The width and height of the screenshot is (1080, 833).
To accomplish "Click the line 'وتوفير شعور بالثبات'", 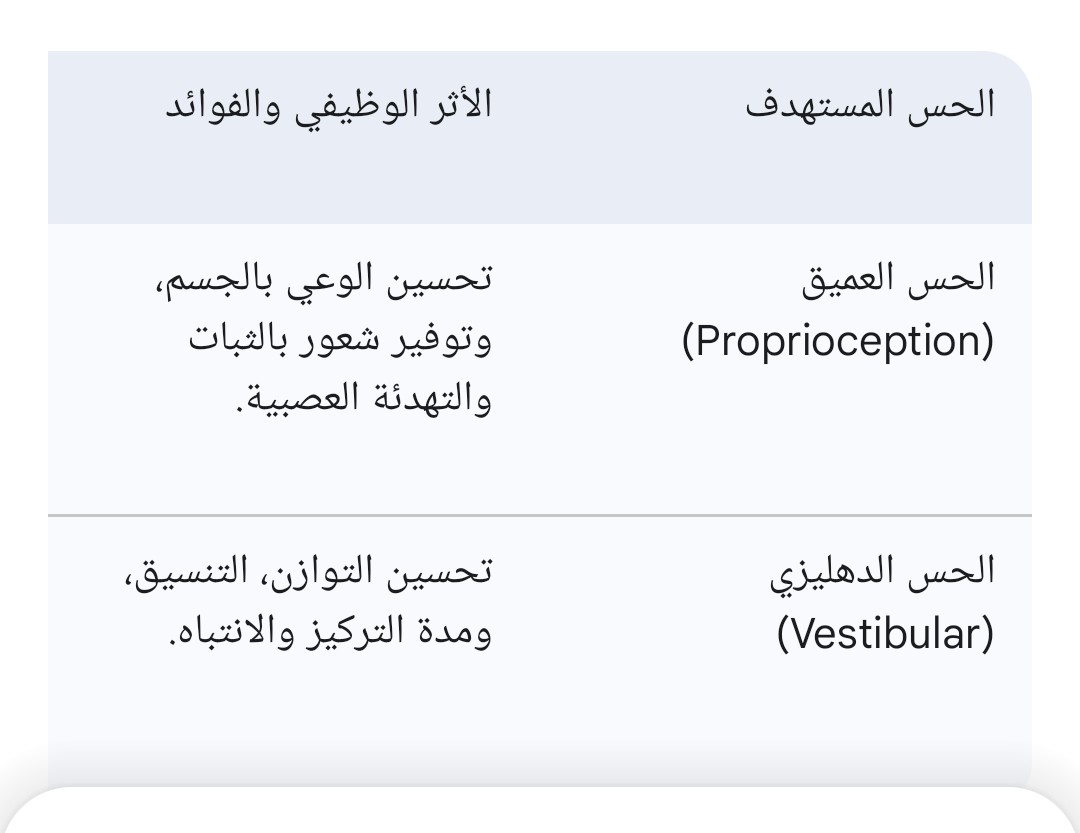I will pyautogui.click(x=340, y=339).
